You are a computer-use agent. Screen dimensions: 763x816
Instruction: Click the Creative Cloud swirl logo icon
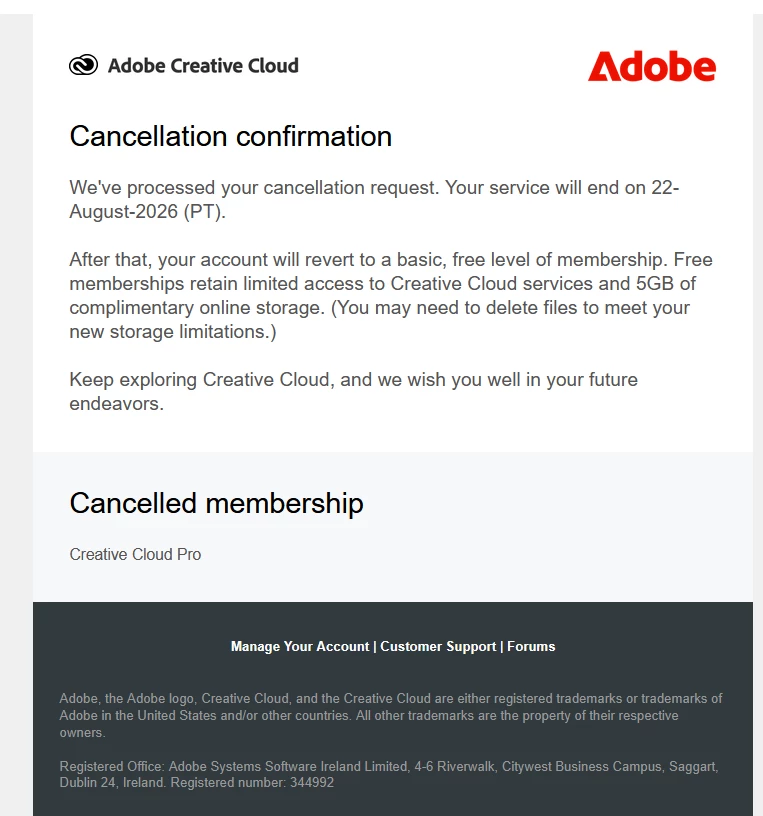[83, 65]
